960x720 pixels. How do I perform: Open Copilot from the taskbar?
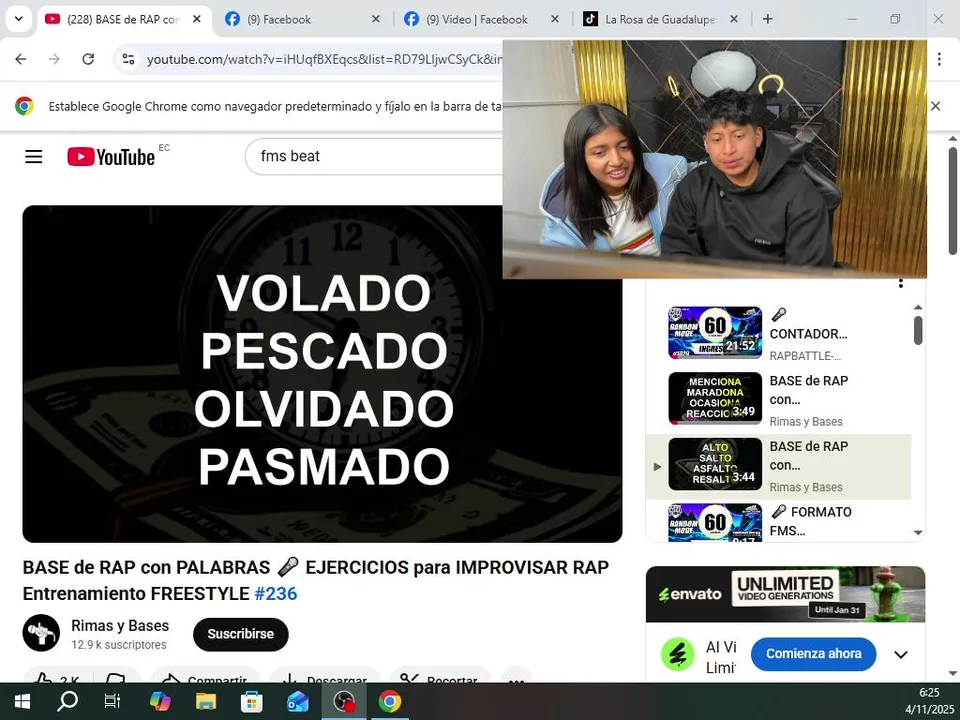tap(160, 701)
